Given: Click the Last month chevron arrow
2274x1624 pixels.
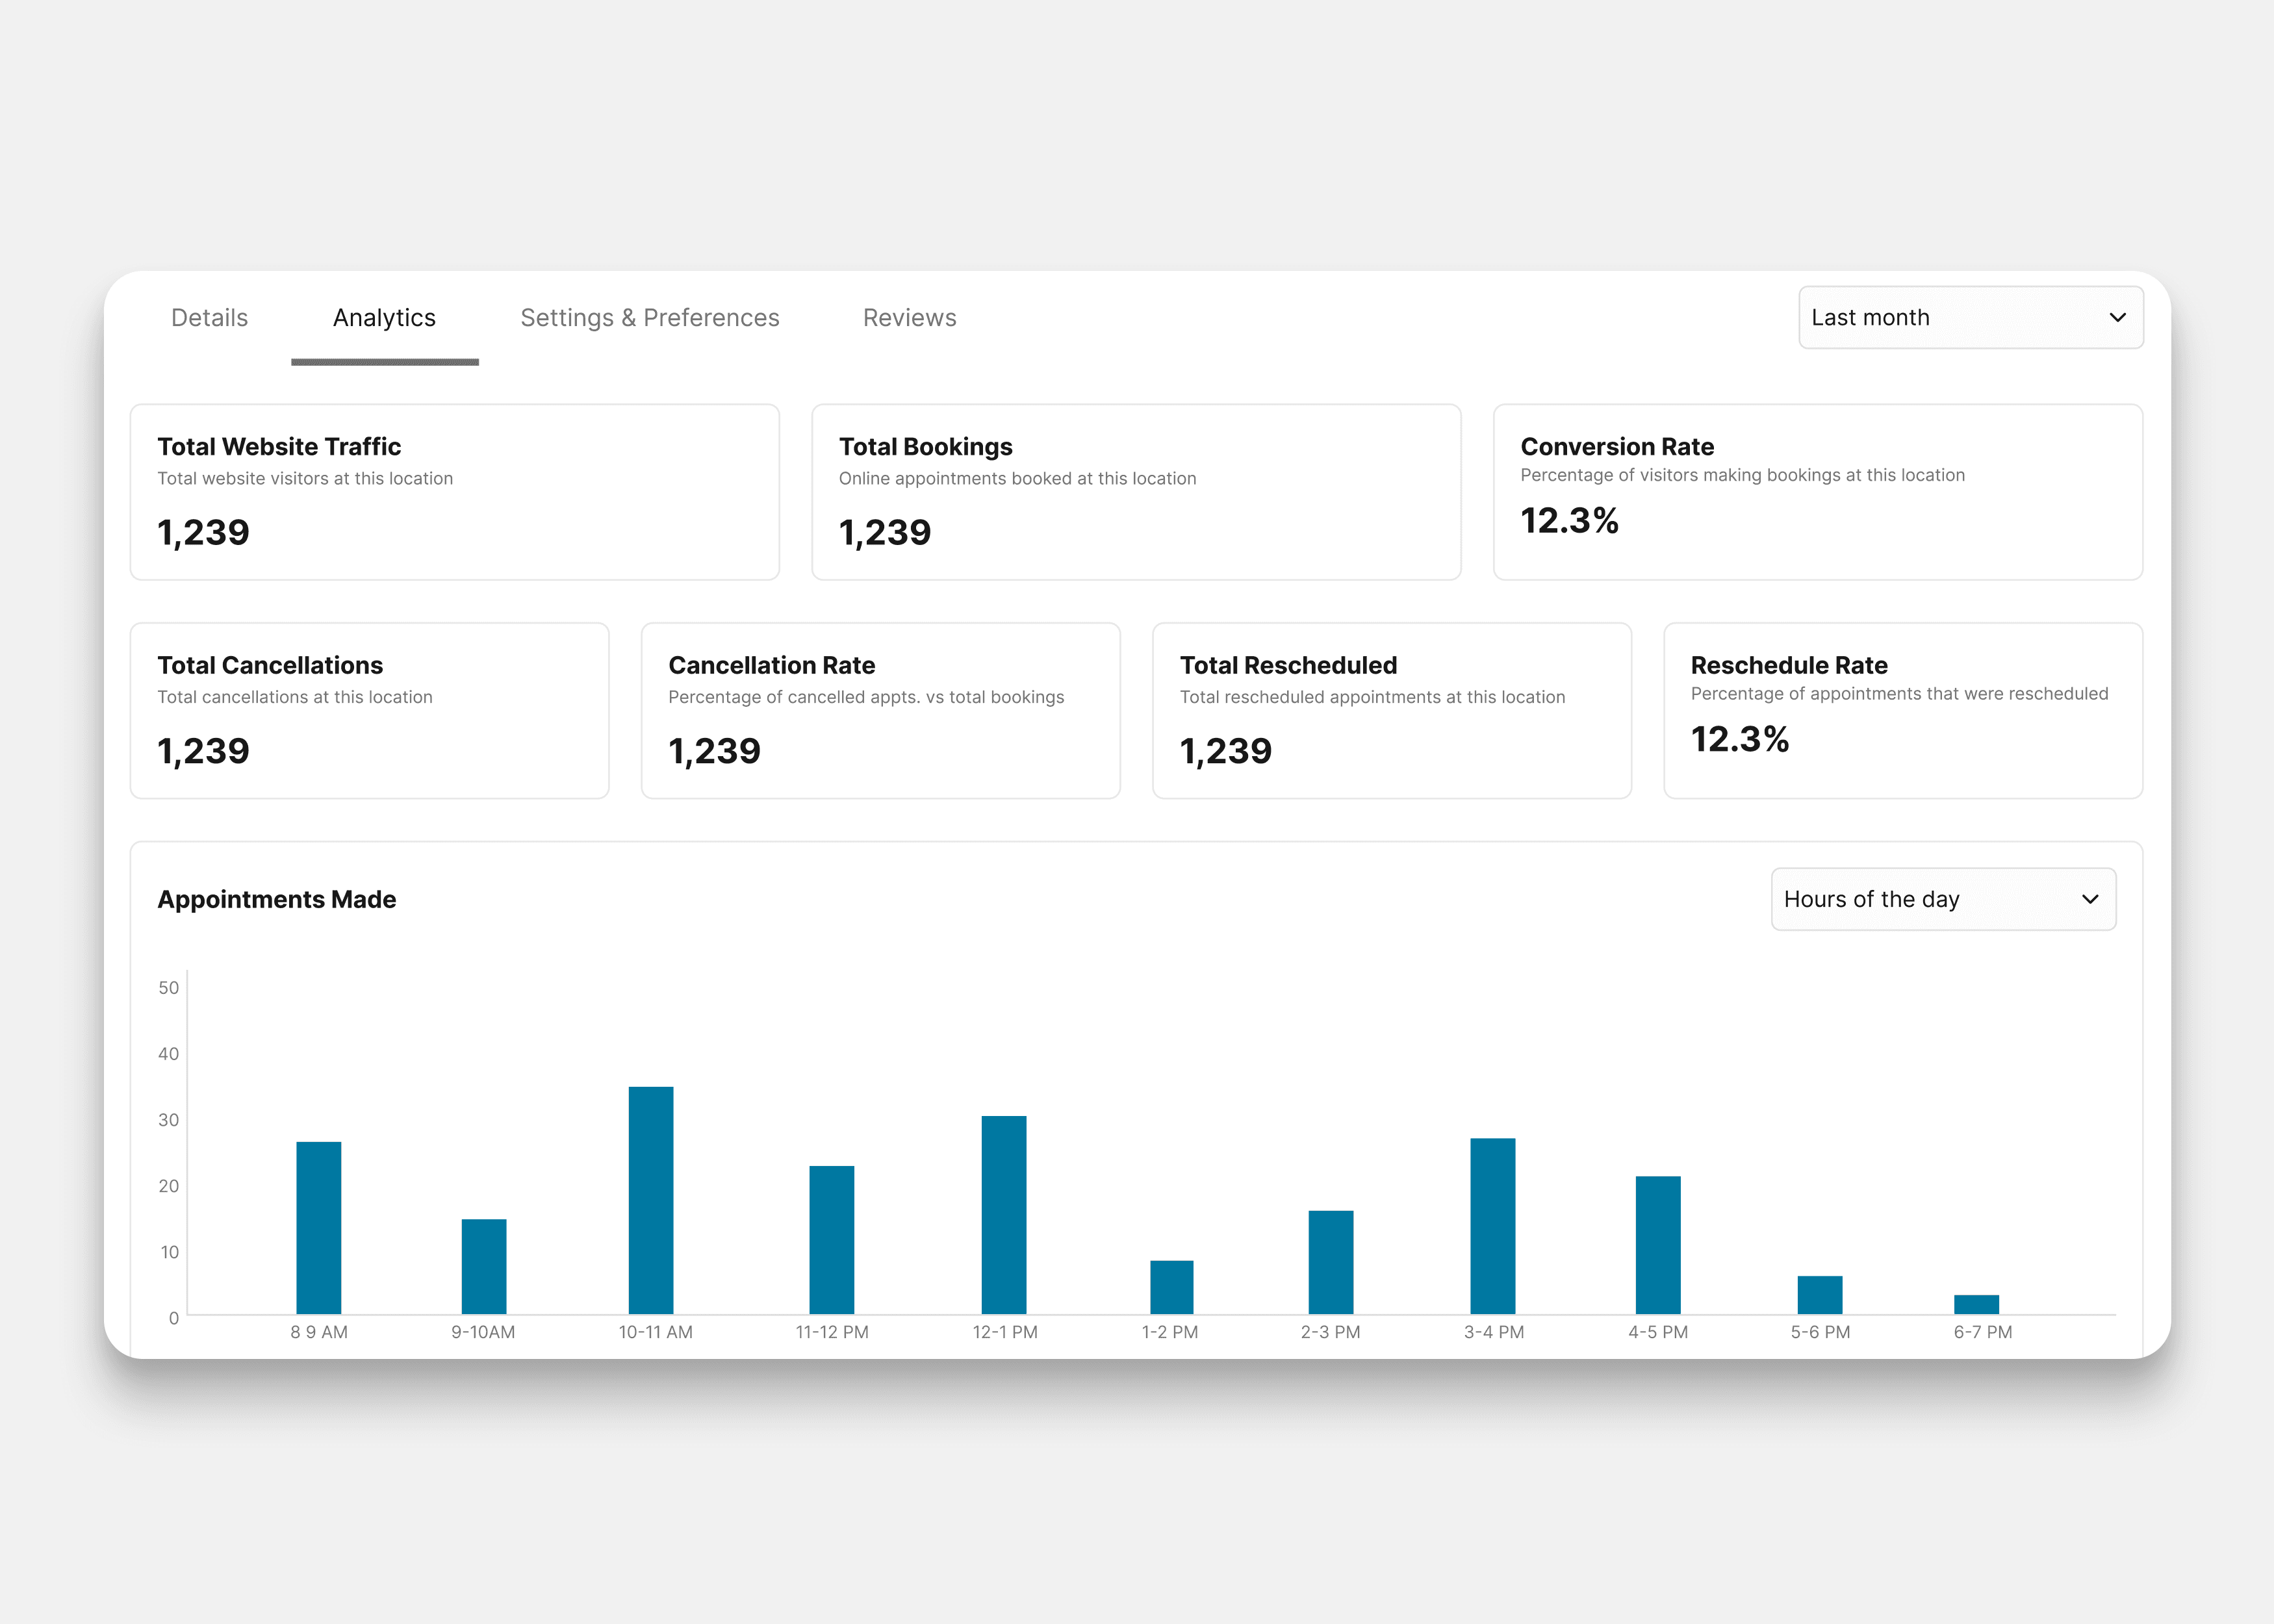Looking at the screenshot, I should coord(2117,318).
